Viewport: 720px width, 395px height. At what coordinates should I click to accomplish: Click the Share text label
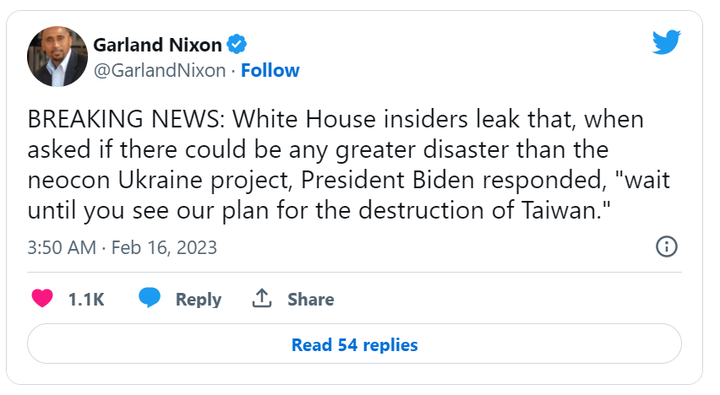(x=311, y=299)
